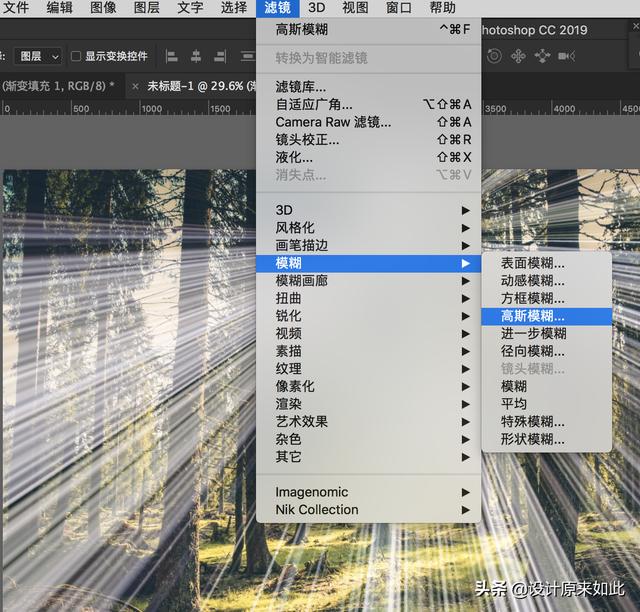Expand the 3D filter submenu

point(369,210)
